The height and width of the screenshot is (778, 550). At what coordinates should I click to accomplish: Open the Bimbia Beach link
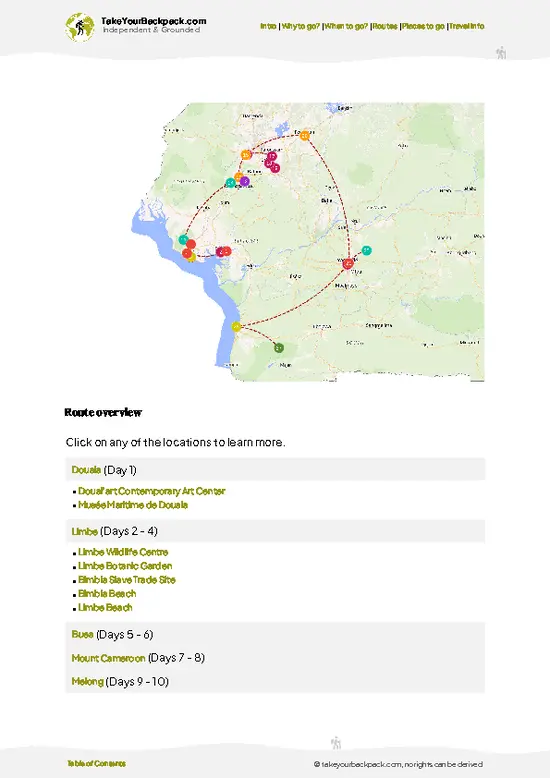tap(107, 593)
